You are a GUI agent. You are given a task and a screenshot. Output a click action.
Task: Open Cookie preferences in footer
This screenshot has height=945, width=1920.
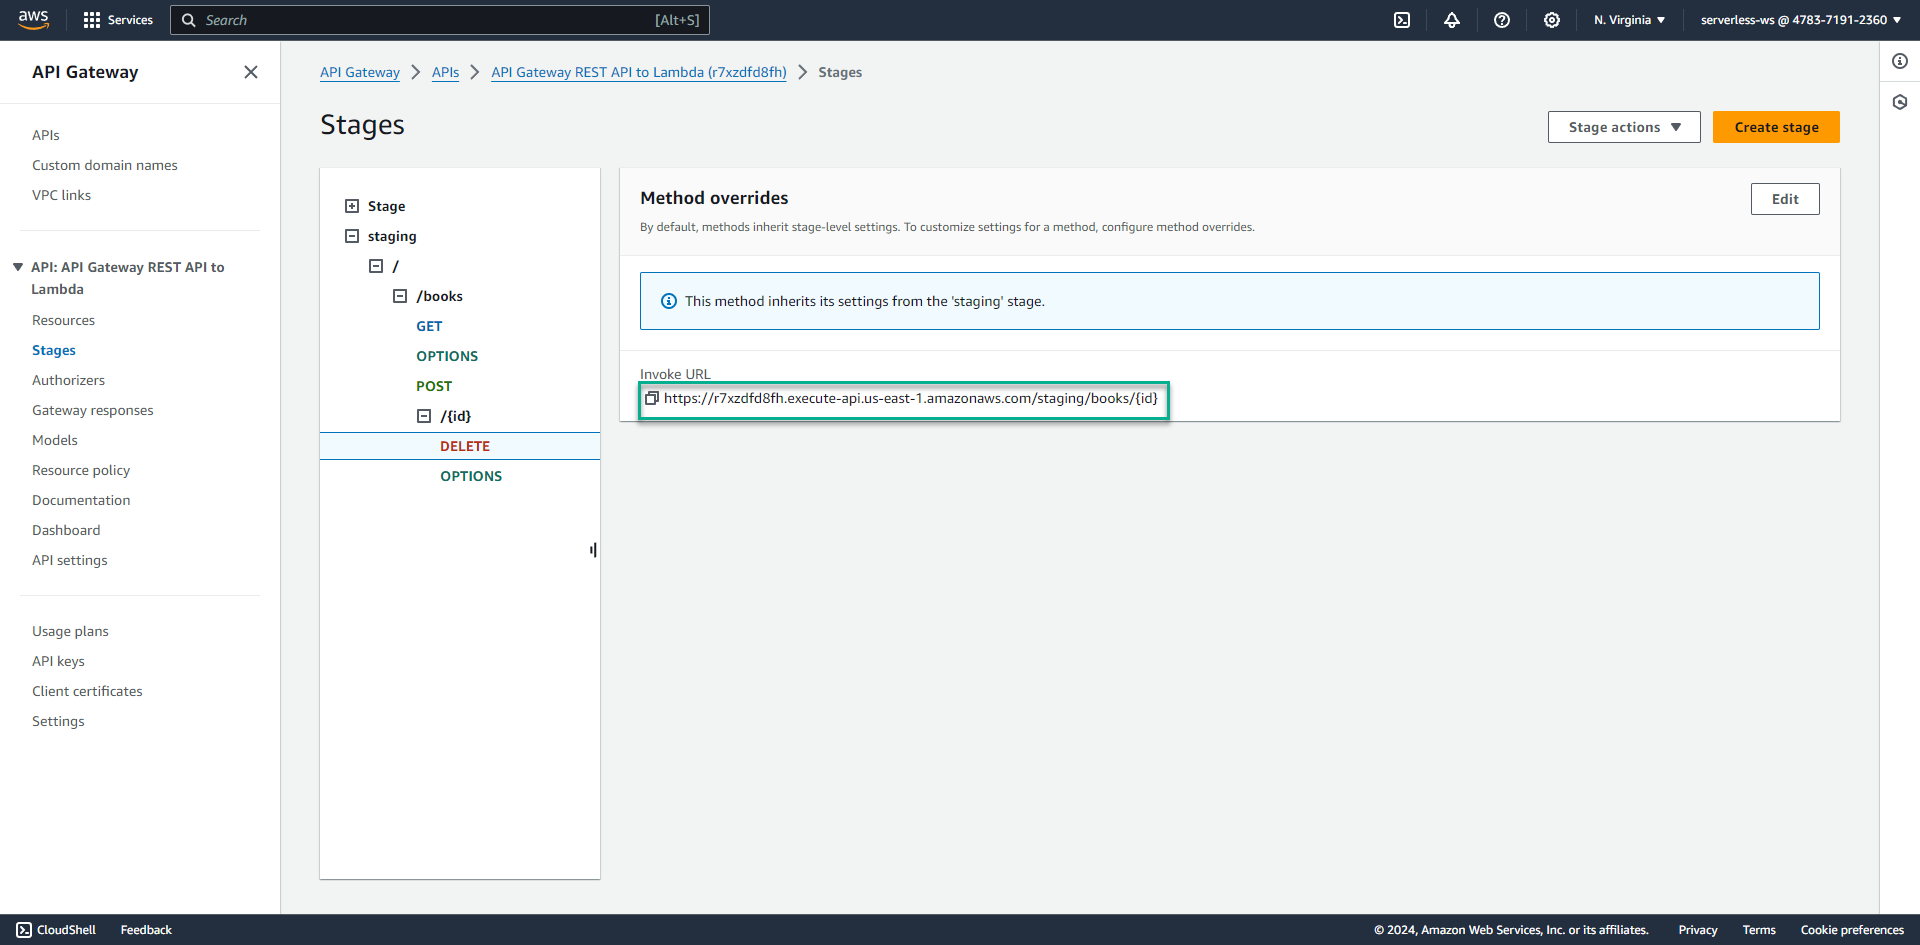click(x=1852, y=930)
